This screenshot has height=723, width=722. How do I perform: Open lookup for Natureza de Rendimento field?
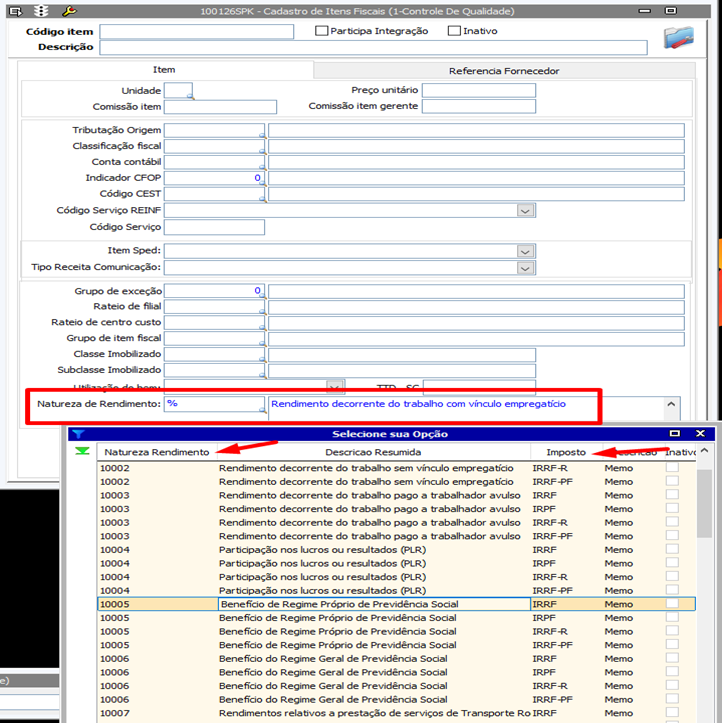click(x=262, y=409)
